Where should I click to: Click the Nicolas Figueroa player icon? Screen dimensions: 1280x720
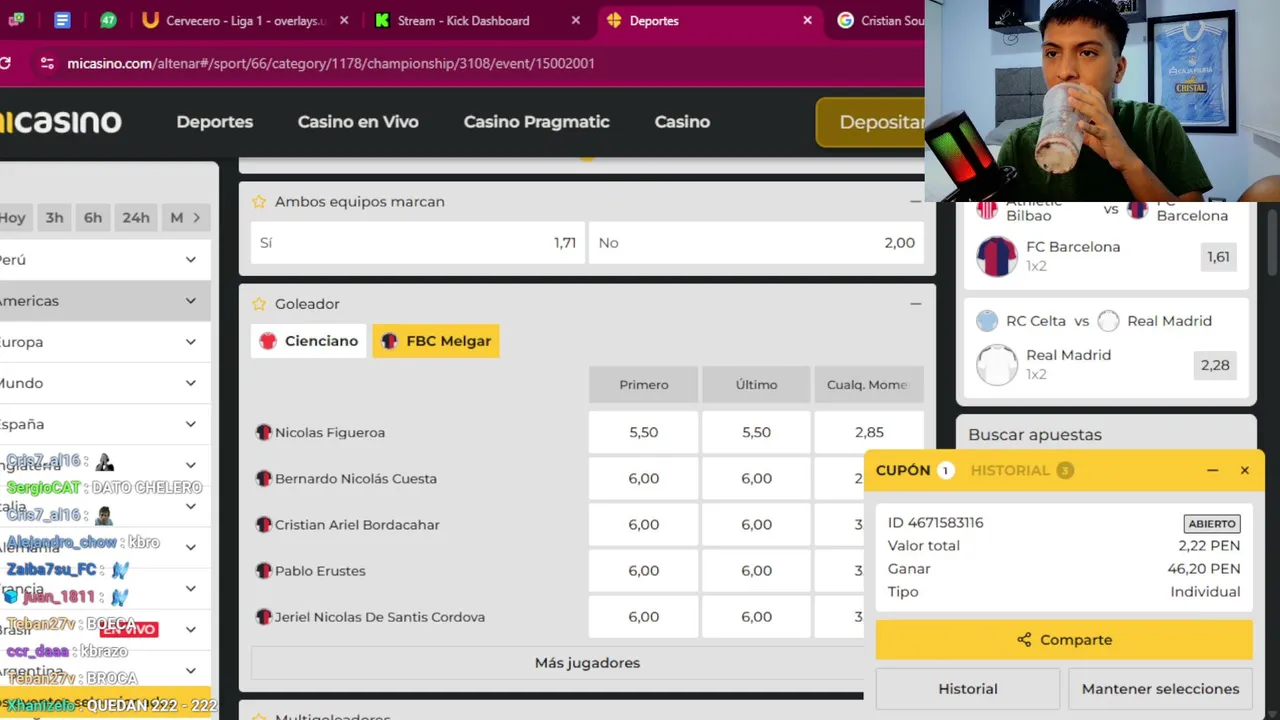tap(263, 432)
